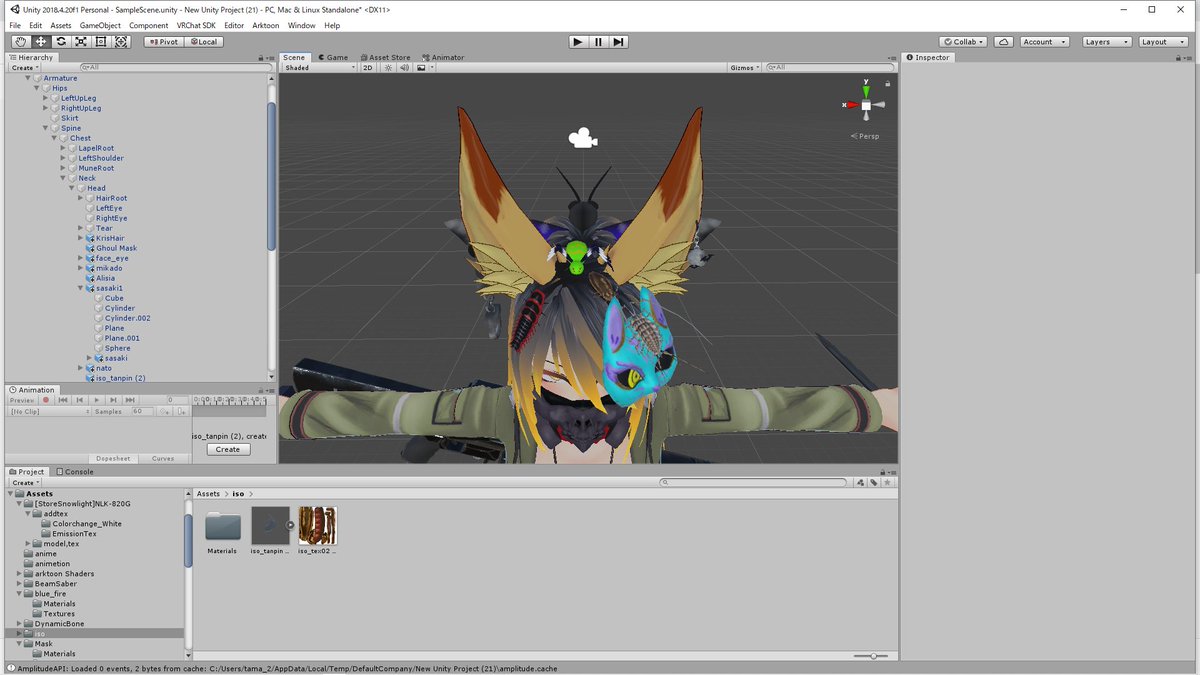Go to last animation keyframe

pos(130,400)
